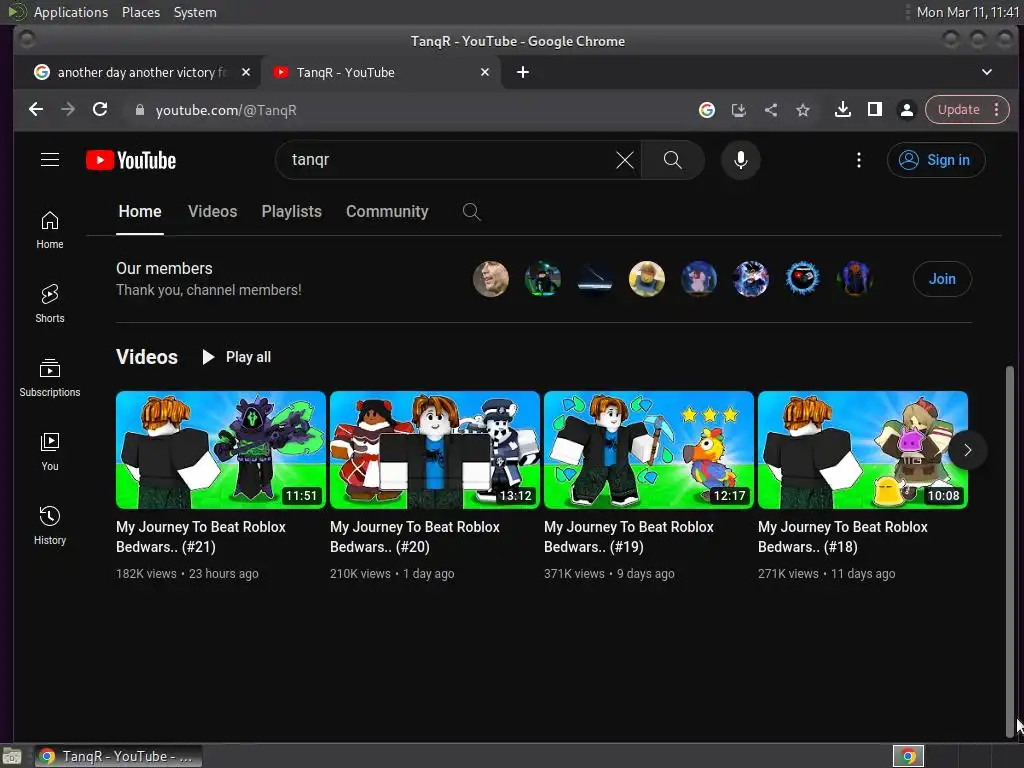This screenshot has width=1024, height=768.
Task: Open the YouTube hamburger guide menu
Action: [x=50, y=160]
